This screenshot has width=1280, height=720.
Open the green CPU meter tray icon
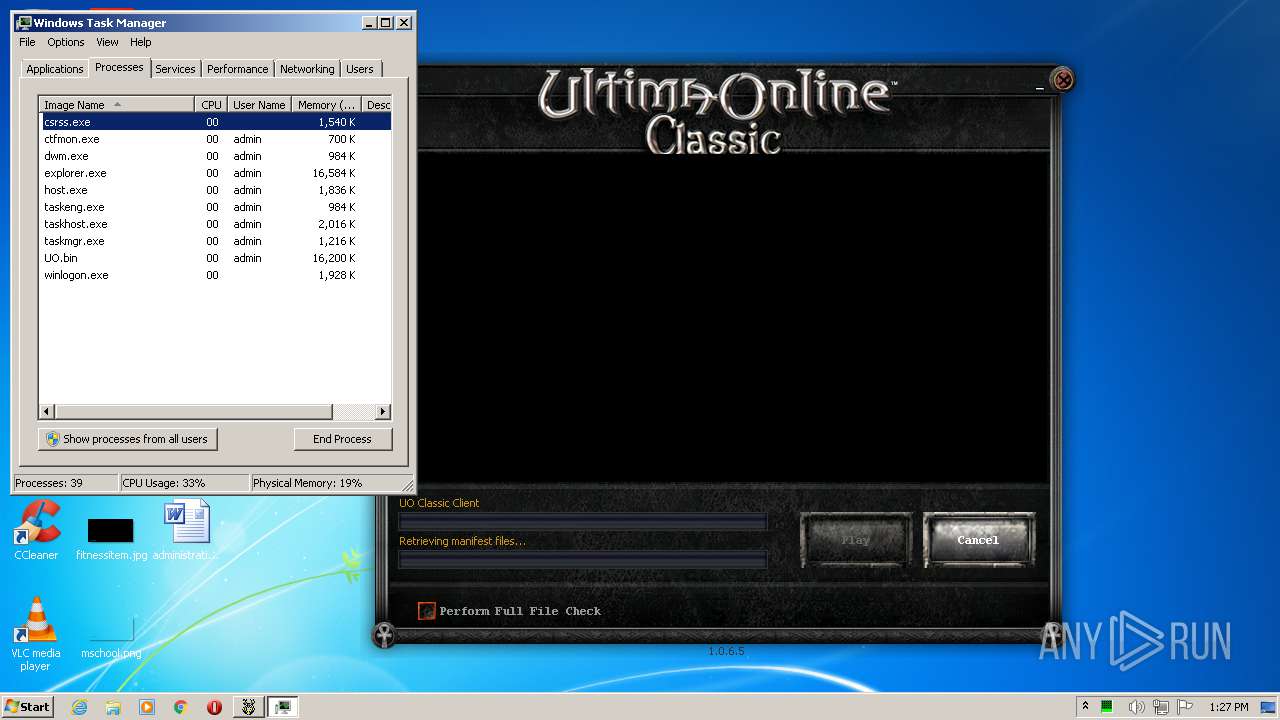click(x=1108, y=707)
